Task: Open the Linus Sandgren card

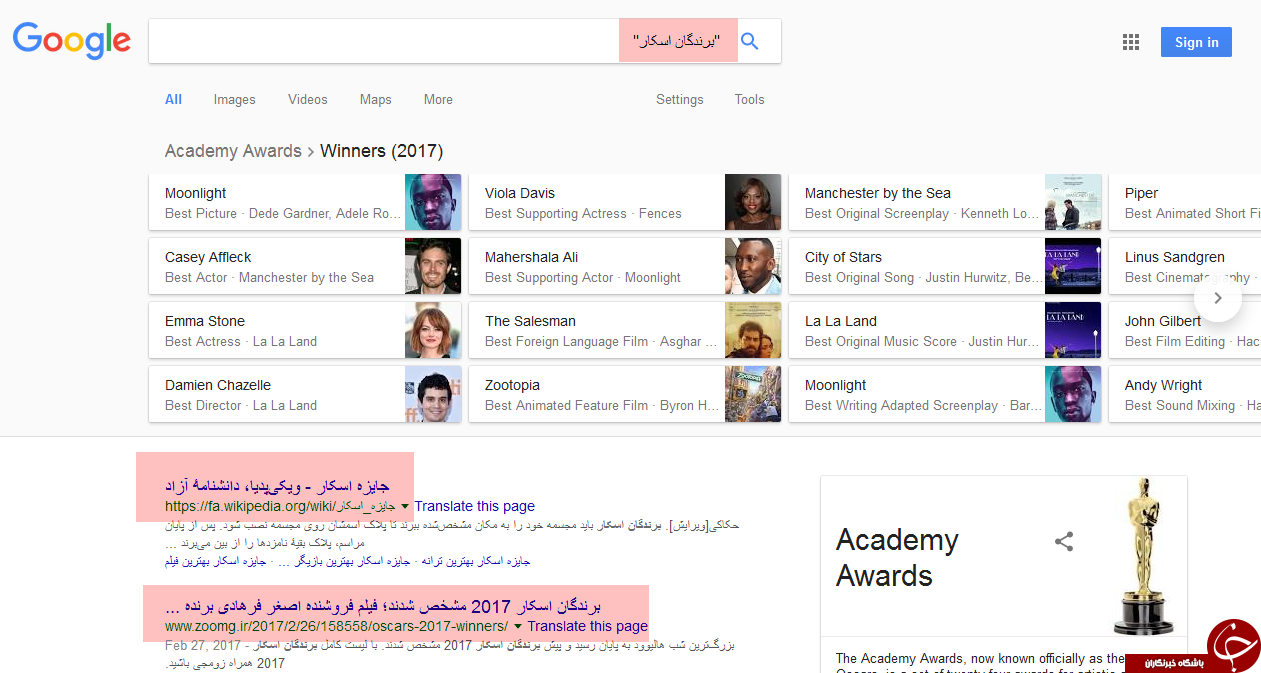Action: coord(1185,266)
